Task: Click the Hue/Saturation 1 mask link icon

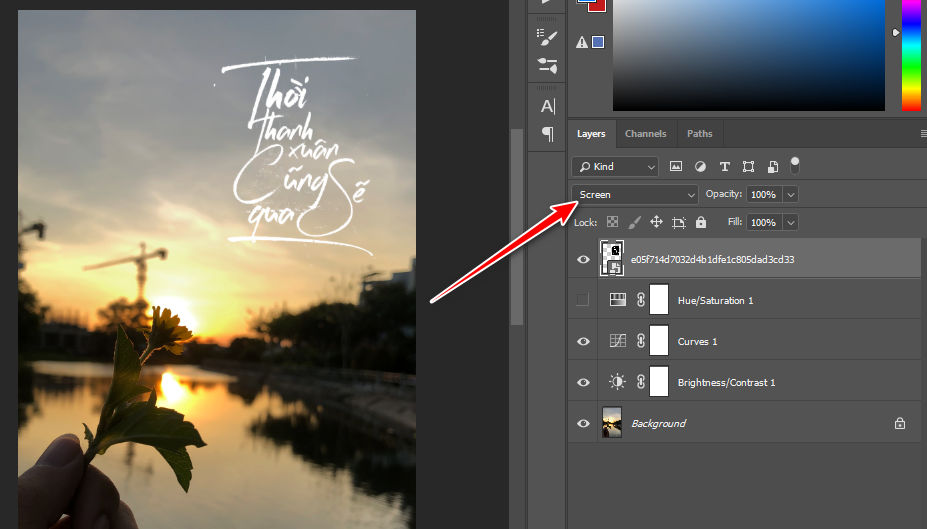Action: click(x=641, y=300)
